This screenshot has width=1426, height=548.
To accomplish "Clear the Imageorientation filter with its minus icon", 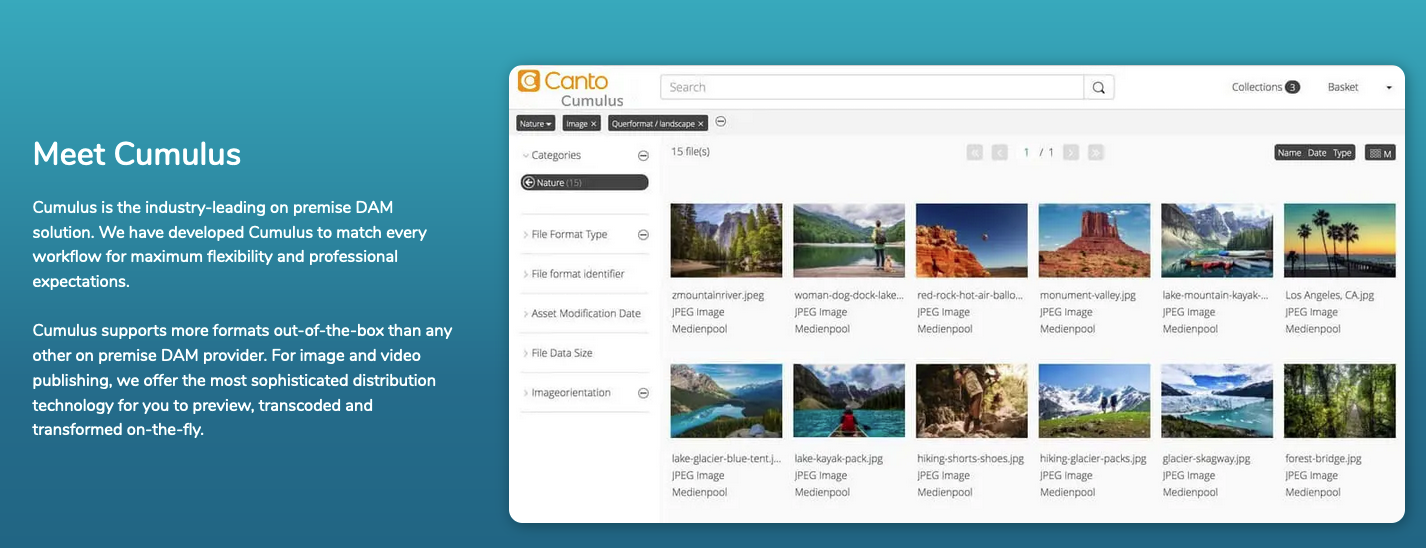I will coord(643,393).
